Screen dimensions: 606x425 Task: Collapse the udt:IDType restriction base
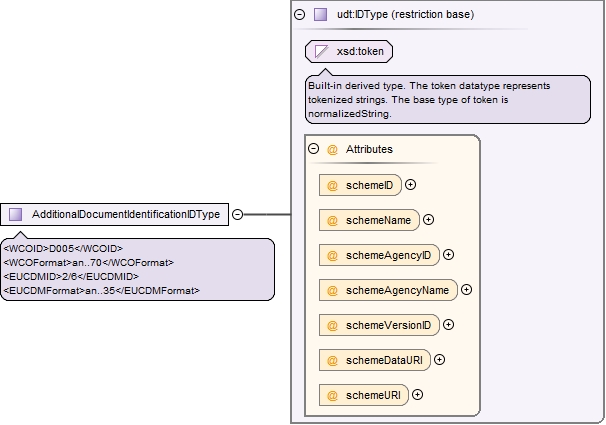pos(300,15)
